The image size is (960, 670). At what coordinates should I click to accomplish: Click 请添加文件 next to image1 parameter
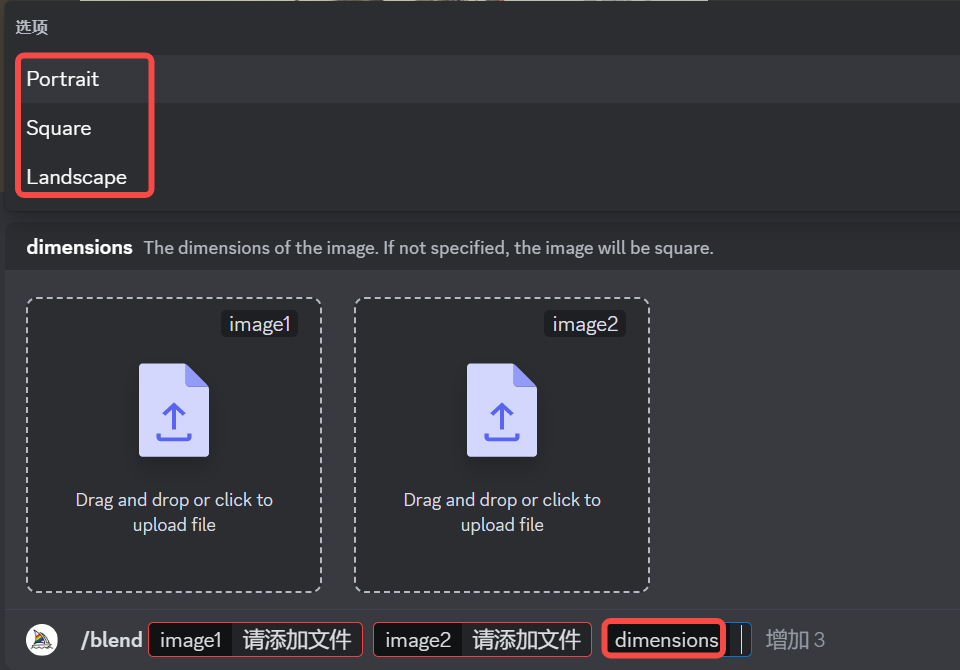click(x=297, y=640)
